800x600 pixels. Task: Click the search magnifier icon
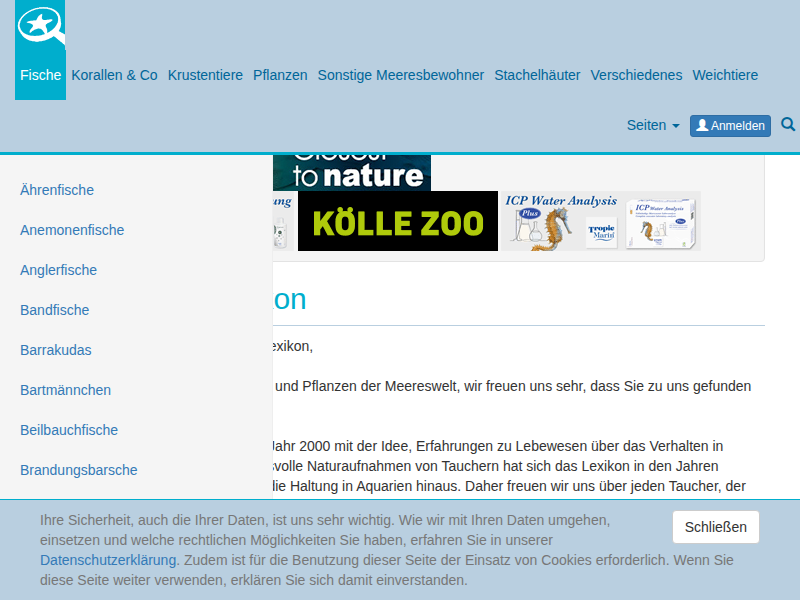tap(788, 125)
